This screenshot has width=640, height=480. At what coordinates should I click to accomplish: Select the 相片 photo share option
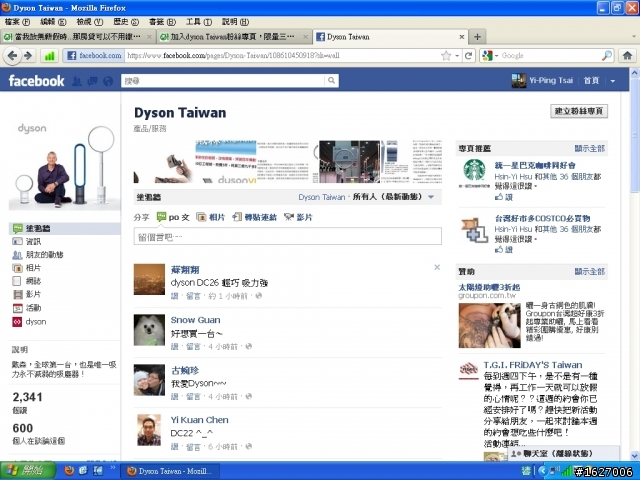tap(211, 217)
